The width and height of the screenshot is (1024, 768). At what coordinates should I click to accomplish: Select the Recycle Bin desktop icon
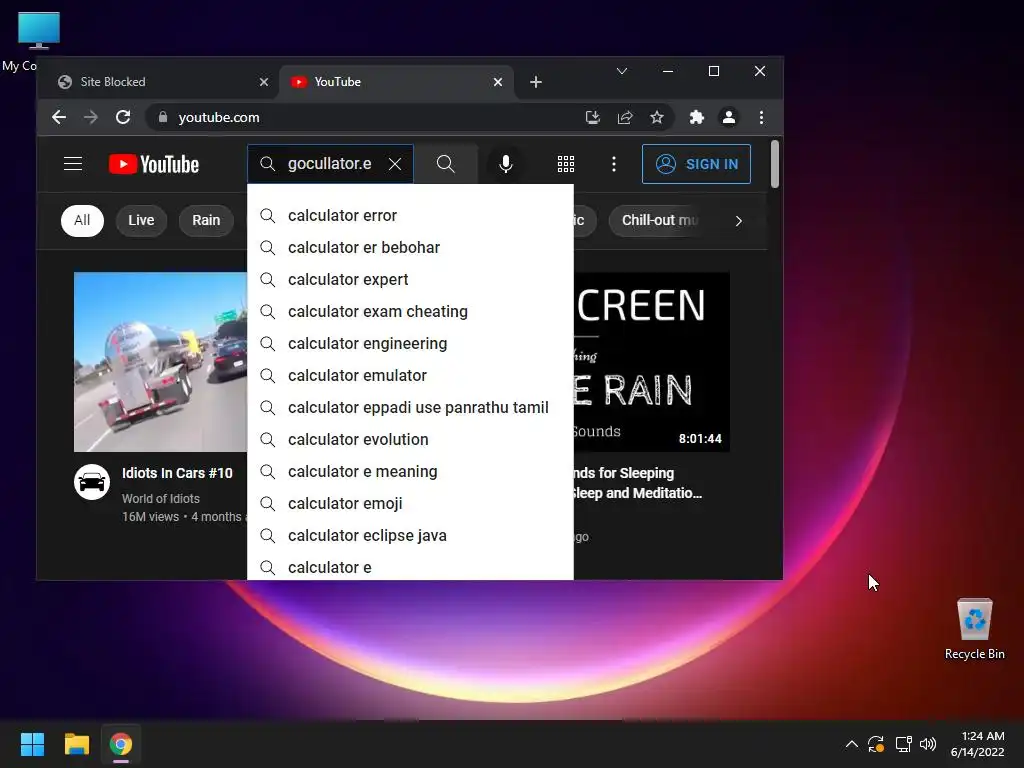point(974,629)
